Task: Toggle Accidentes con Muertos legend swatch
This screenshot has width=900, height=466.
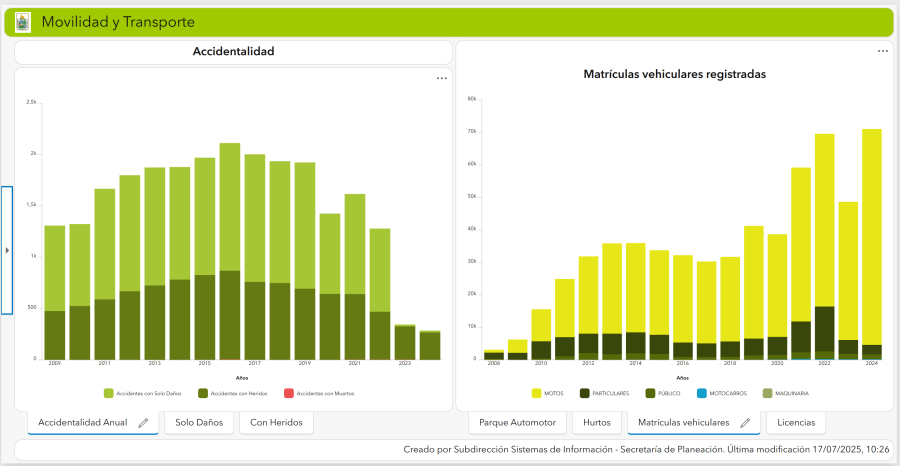Action: tap(289, 394)
